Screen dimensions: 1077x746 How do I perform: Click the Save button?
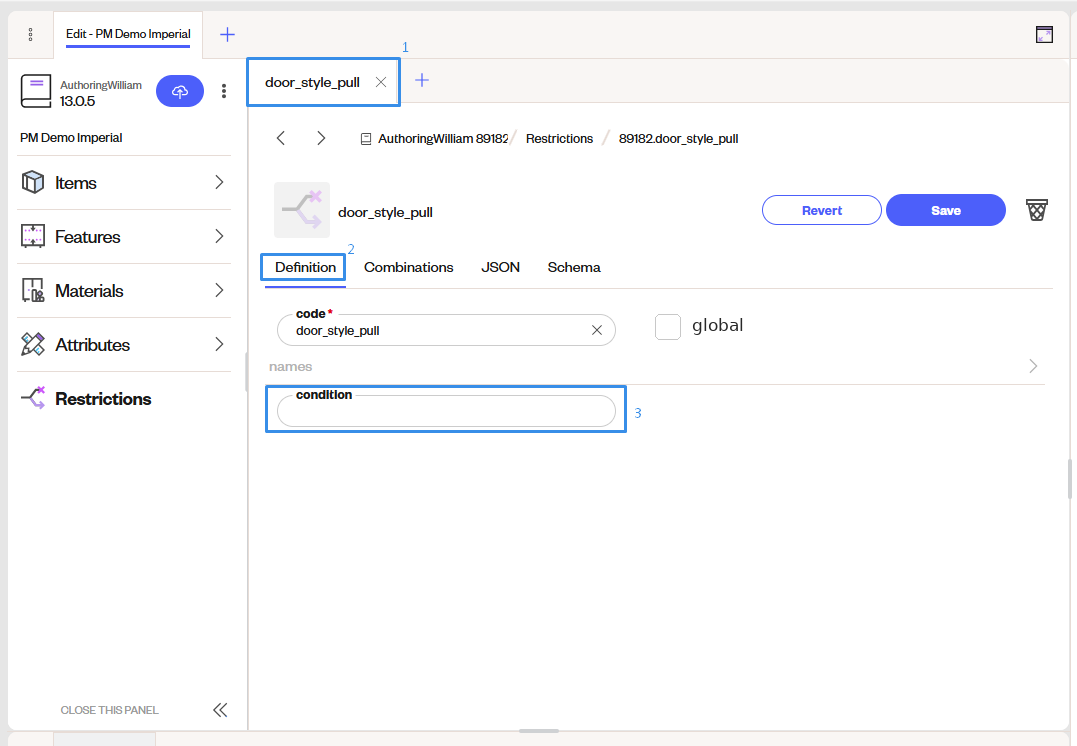point(946,210)
